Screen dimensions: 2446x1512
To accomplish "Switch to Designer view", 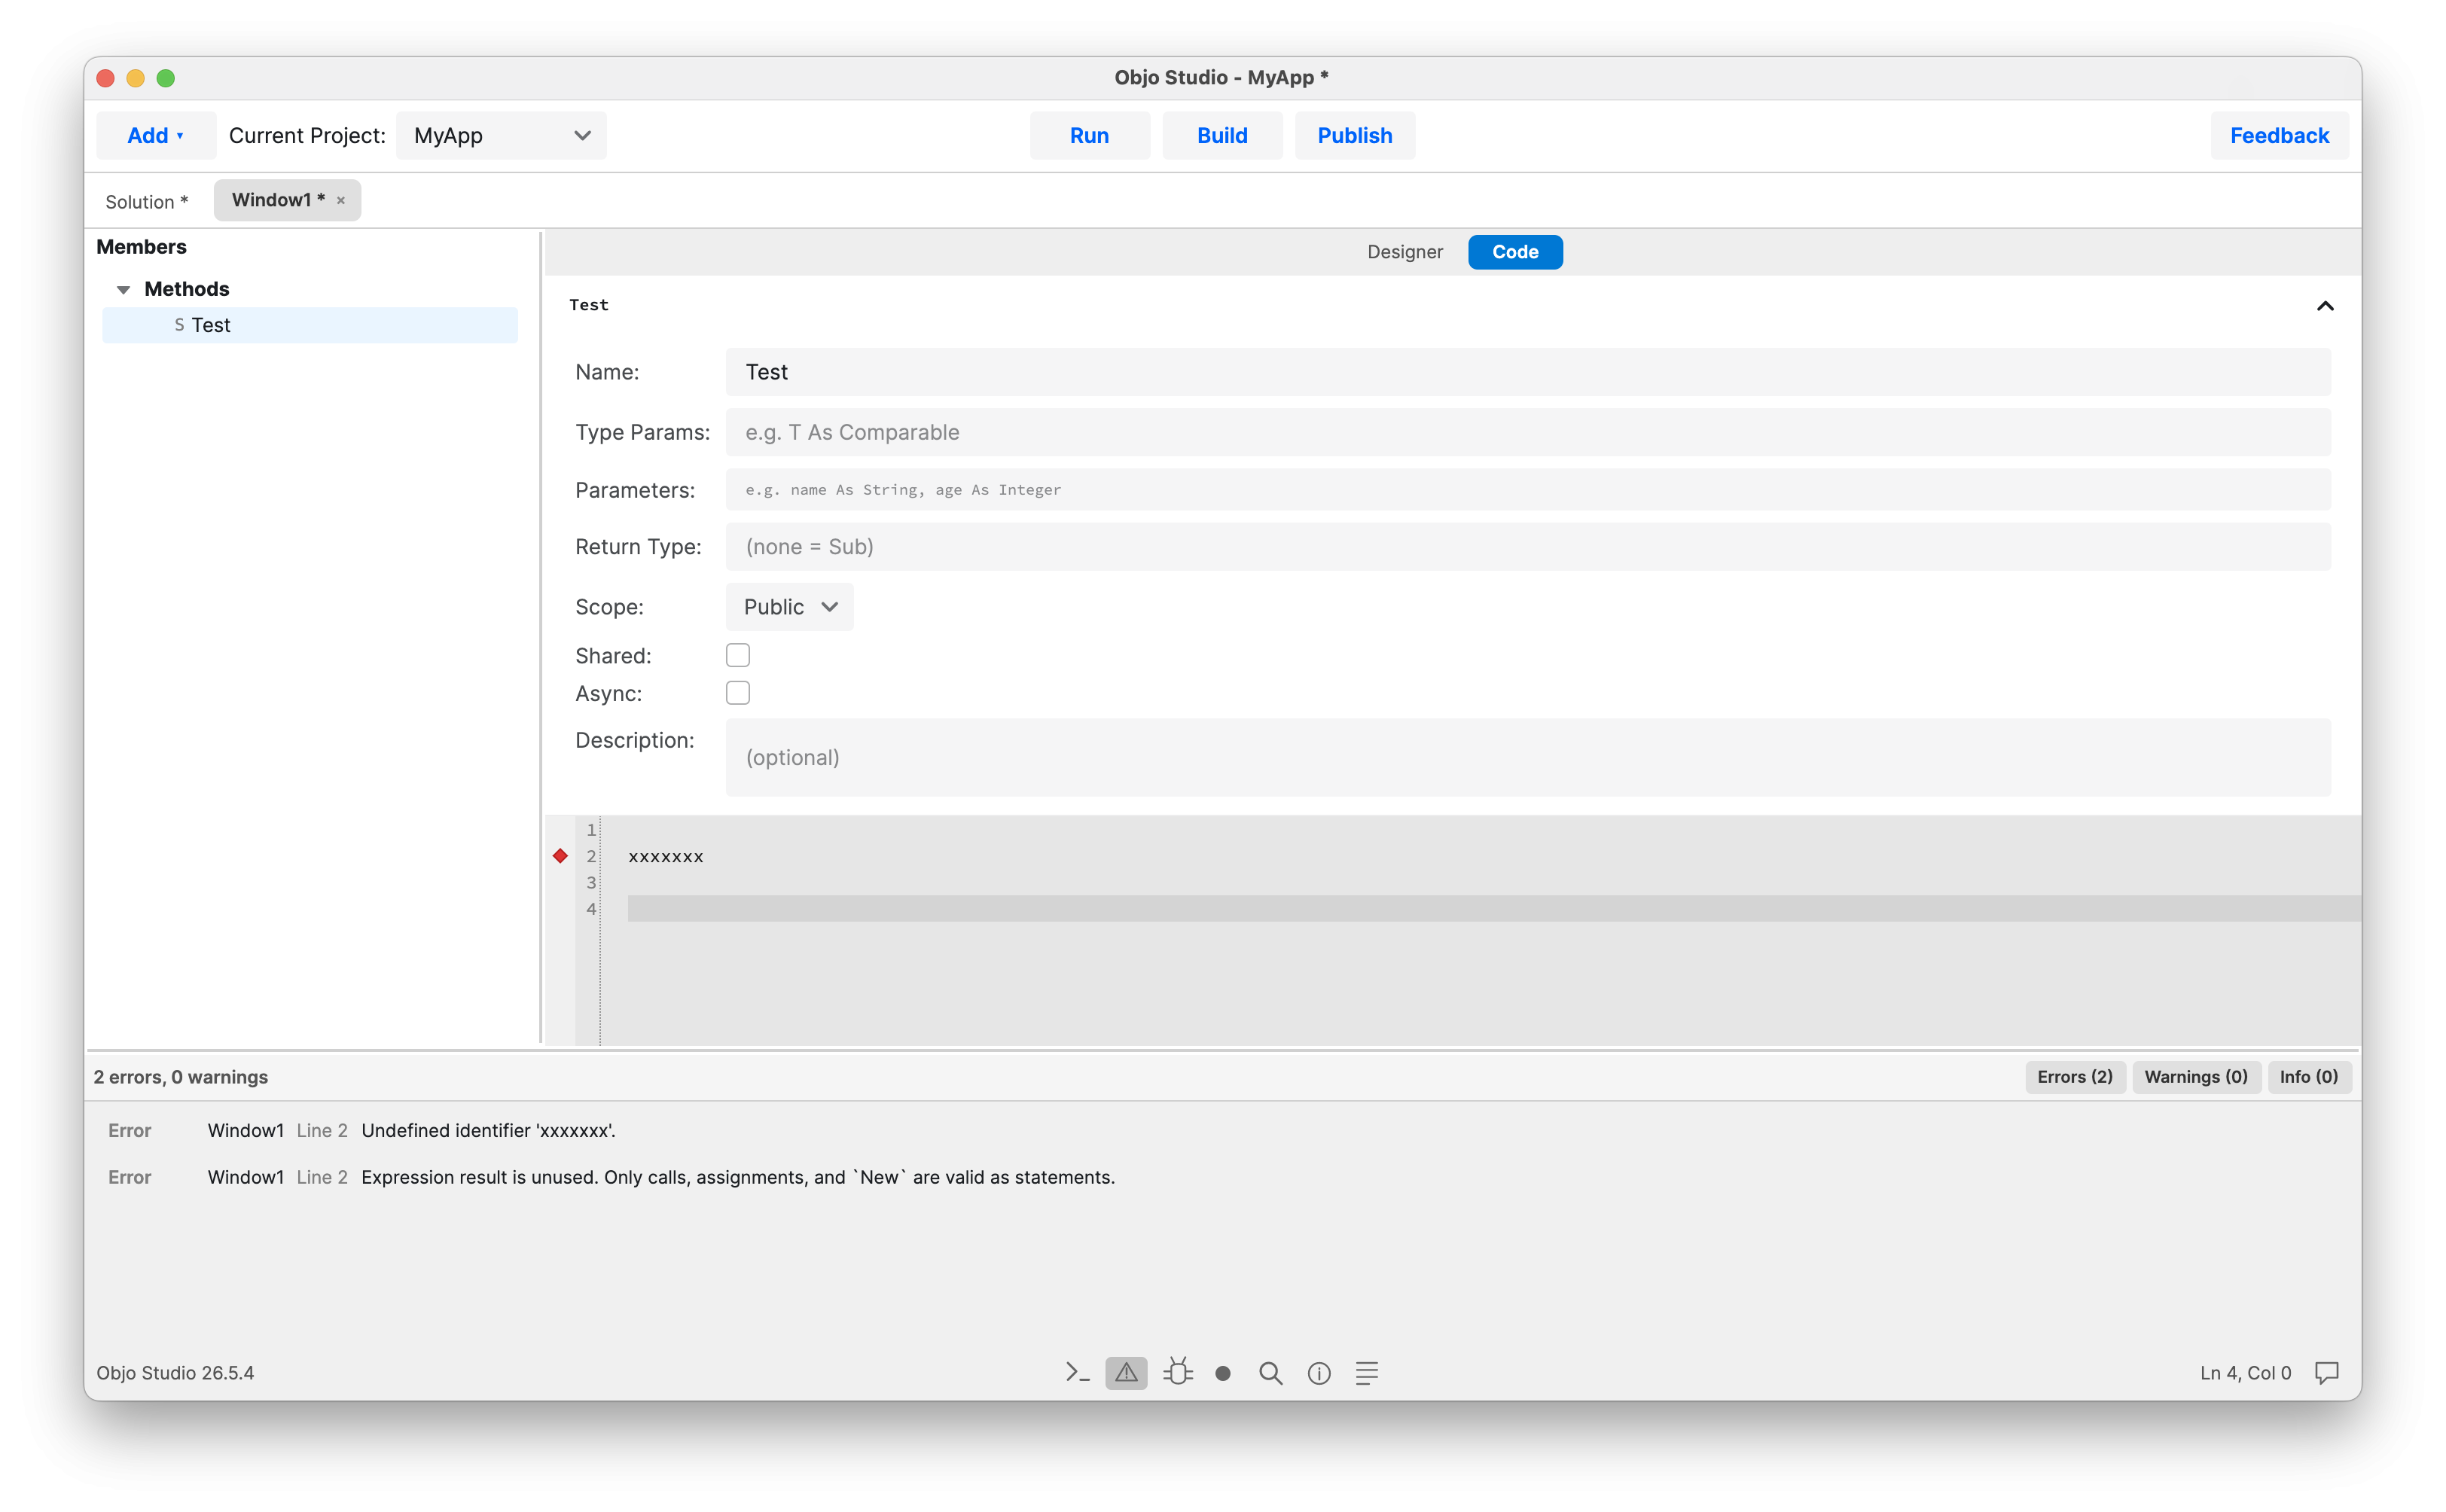I will (1404, 252).
